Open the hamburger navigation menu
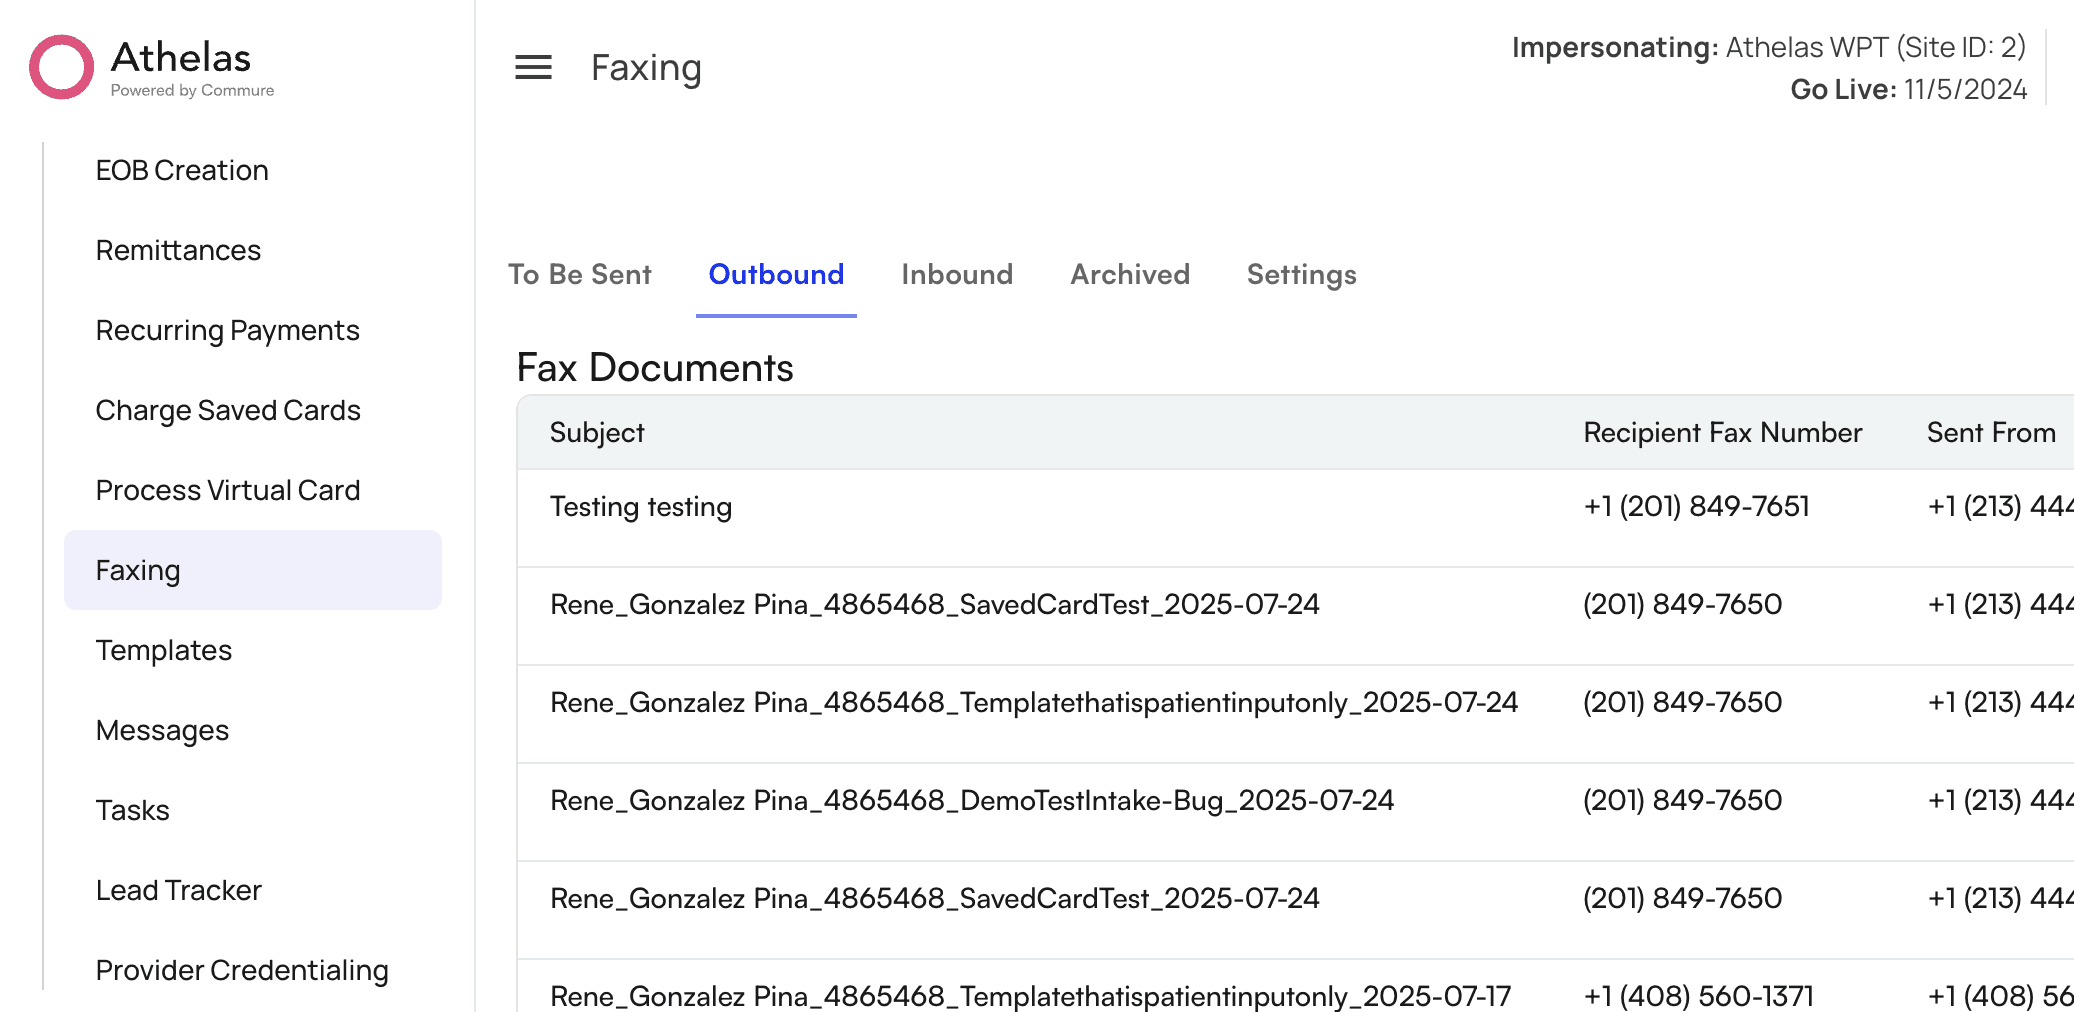The width and height of the screenshot is (2074, 1012). tap(533, 67)
